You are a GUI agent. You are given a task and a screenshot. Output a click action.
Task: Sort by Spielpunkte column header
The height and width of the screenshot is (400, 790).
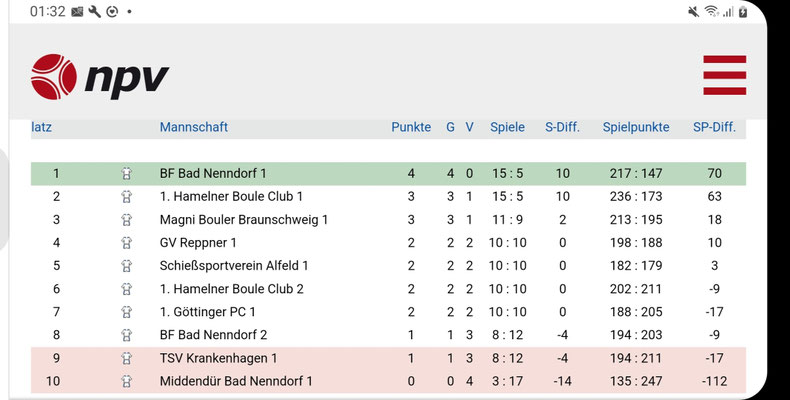click(636, 127)
